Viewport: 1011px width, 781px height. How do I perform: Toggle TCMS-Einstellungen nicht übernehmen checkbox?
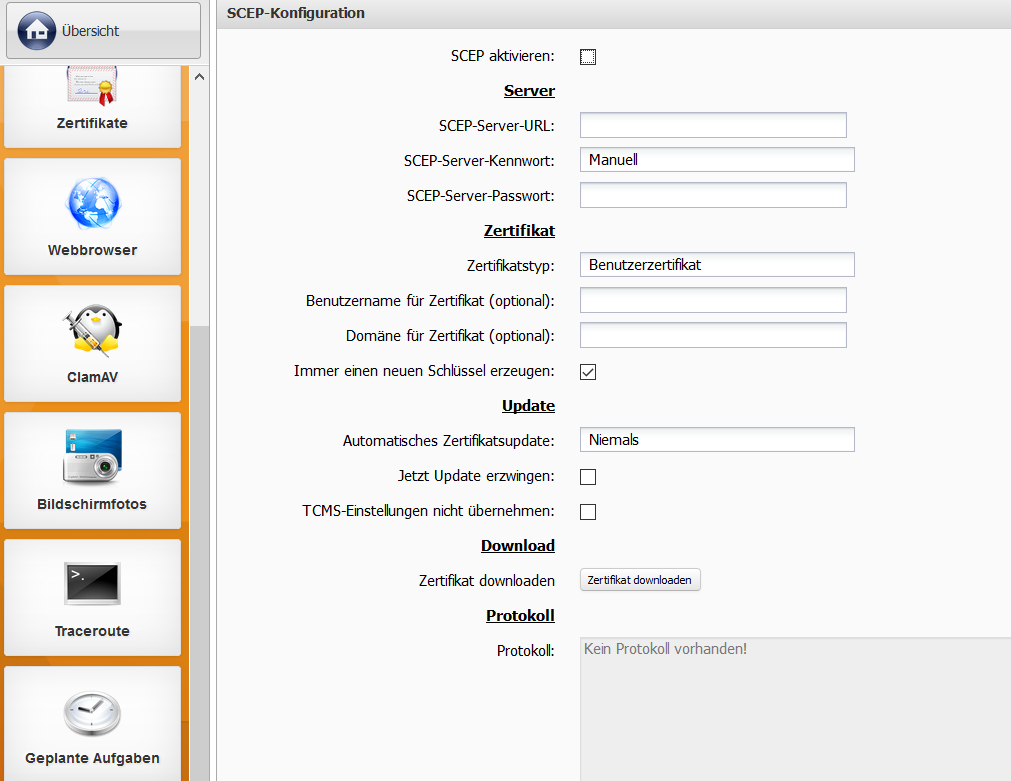[588, 512]
